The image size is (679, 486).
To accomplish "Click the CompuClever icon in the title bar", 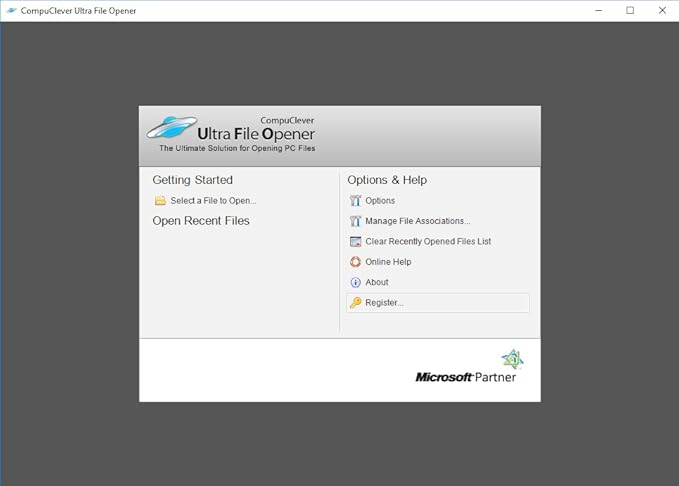I will click(x=11, y=11).
